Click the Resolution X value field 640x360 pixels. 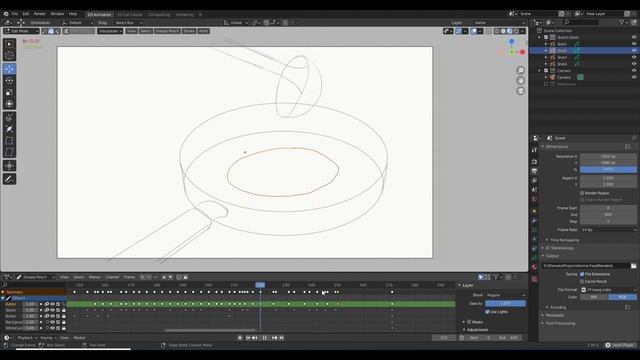point(608,156)
